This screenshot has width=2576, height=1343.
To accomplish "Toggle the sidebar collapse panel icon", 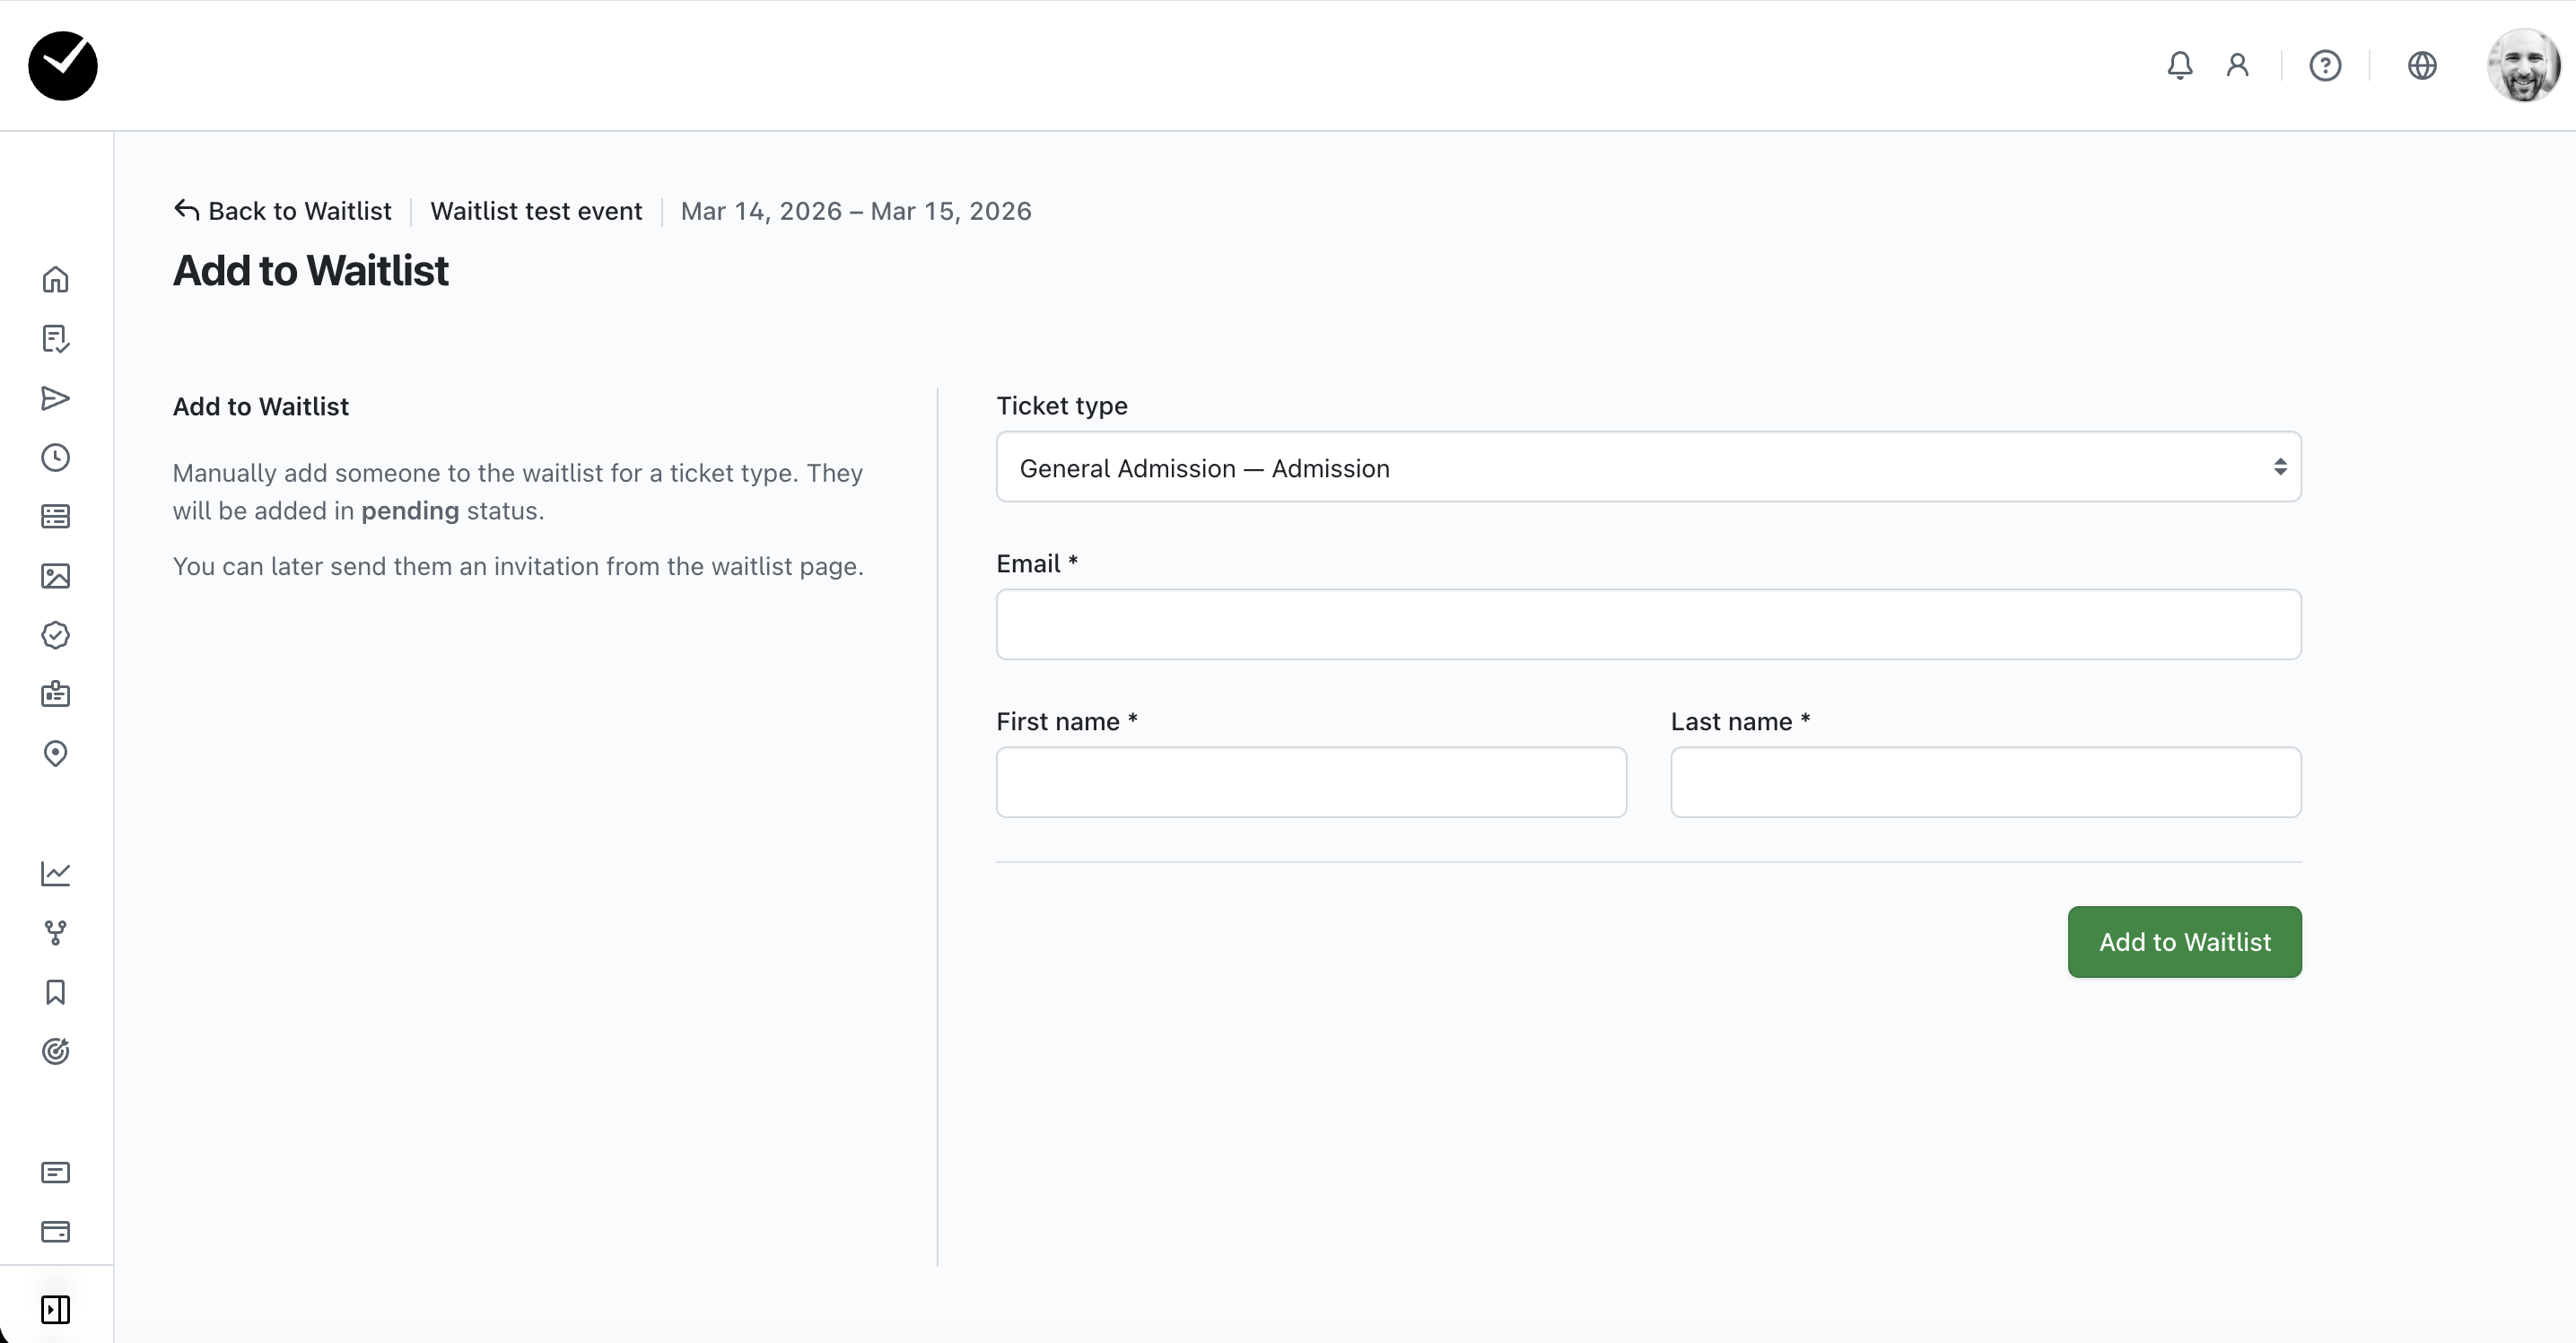I will click(x=55, y=1309).
